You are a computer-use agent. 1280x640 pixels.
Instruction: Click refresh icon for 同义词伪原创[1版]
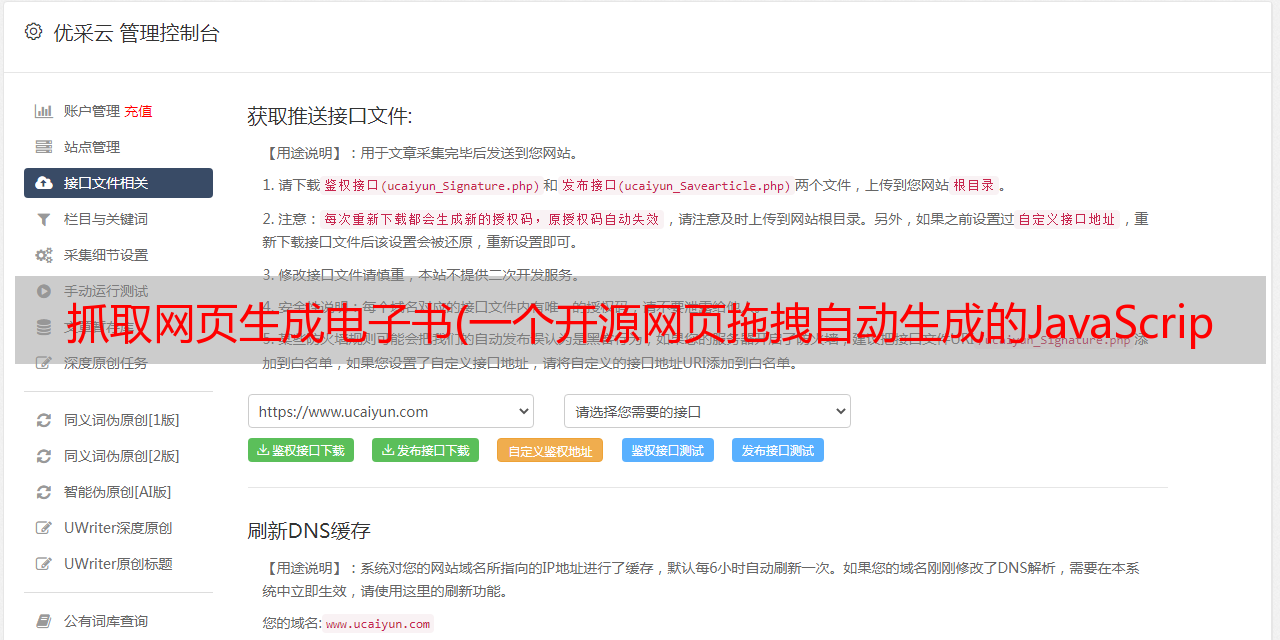(44, 420)
